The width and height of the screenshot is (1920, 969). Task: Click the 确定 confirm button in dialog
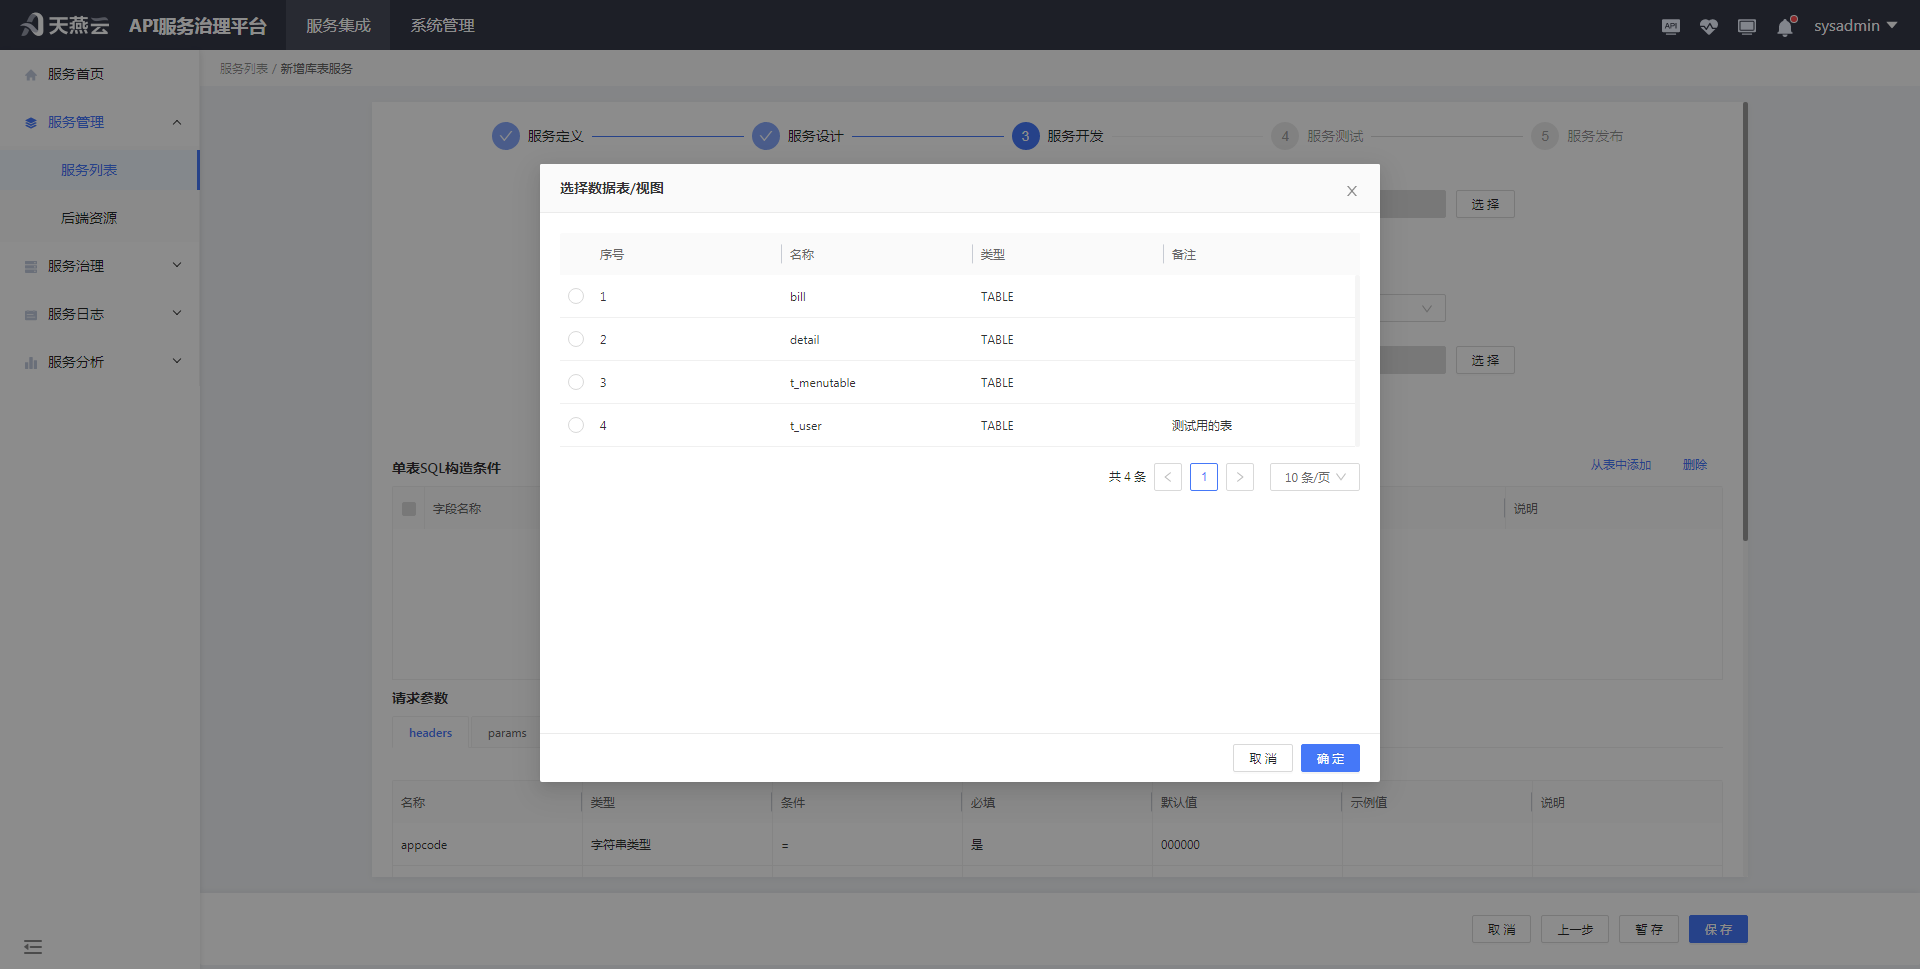(1330, 758)
